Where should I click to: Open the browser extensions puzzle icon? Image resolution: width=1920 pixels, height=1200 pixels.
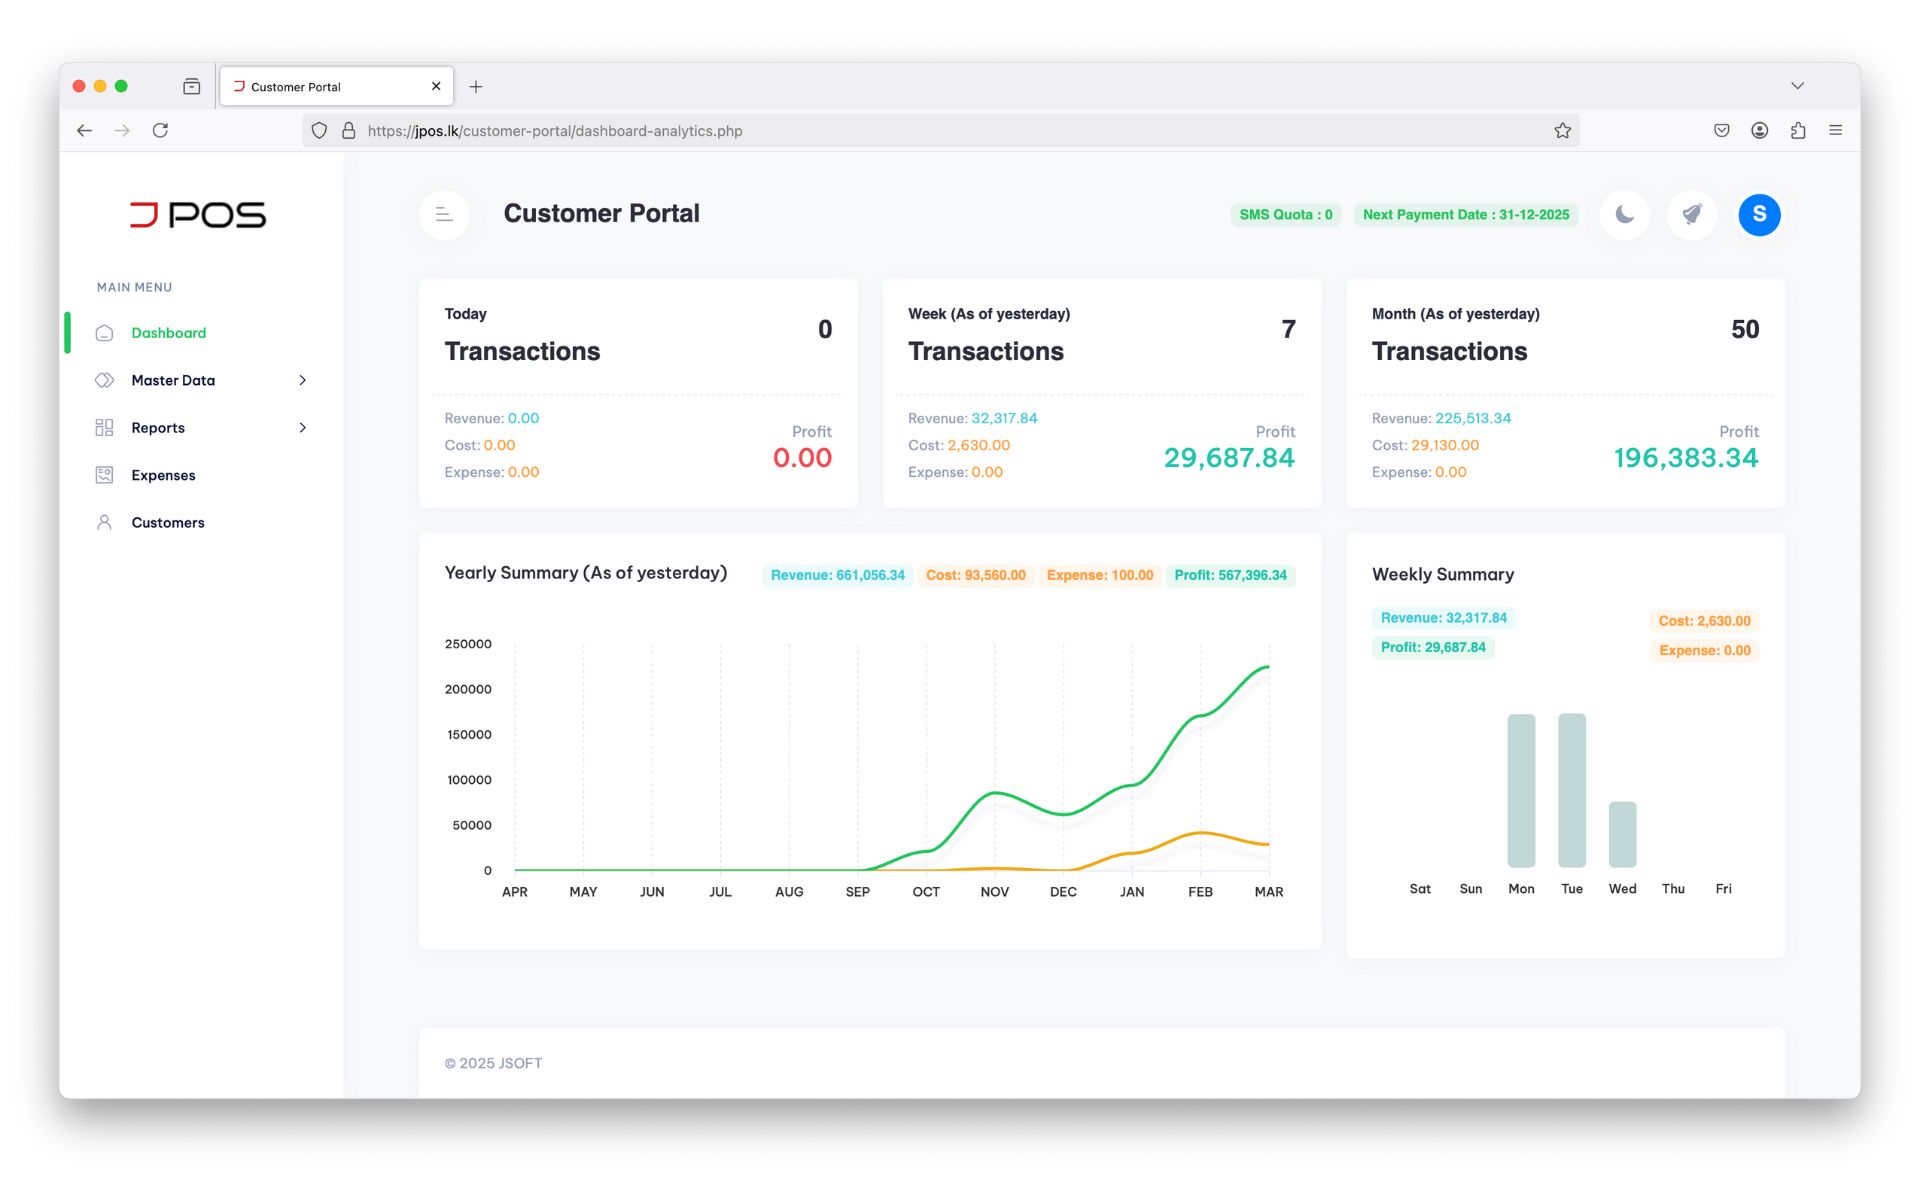[x=1798, y=130]
